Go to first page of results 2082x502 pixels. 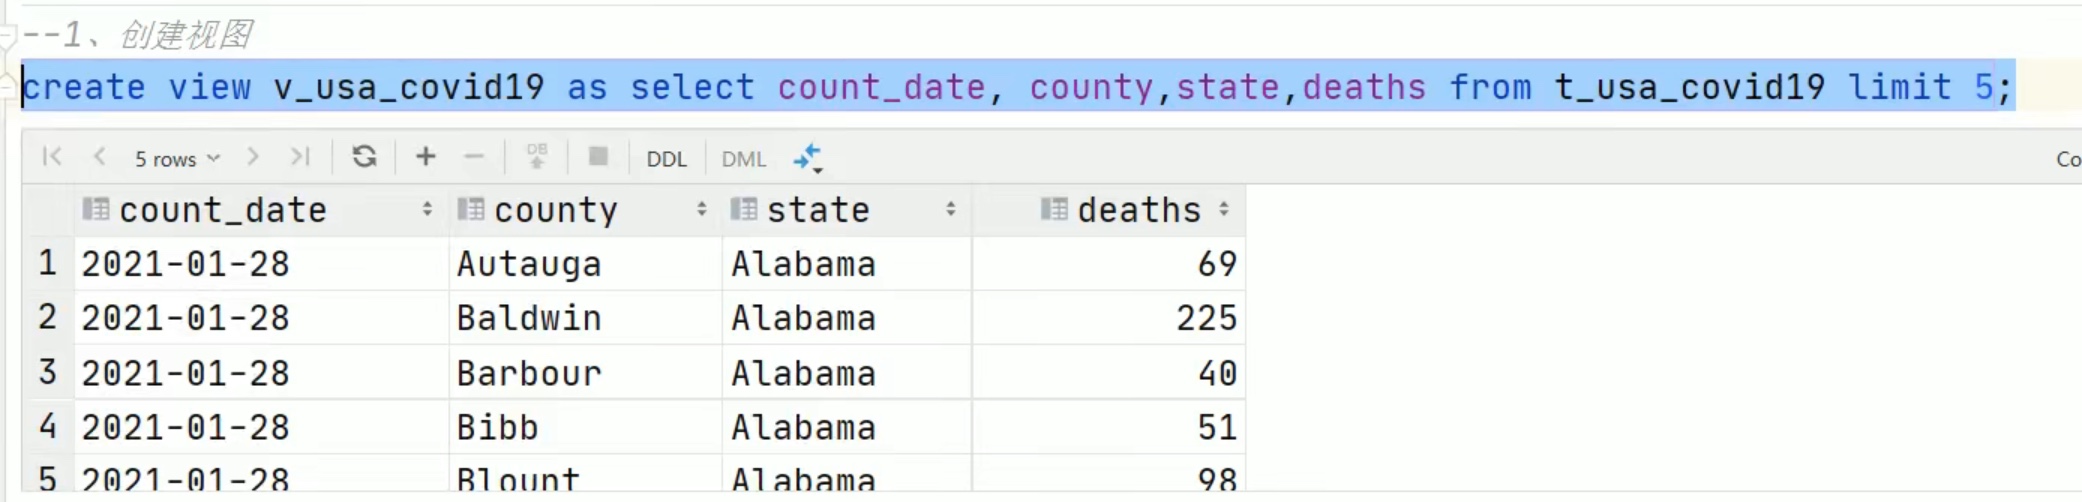pos(53,157)
